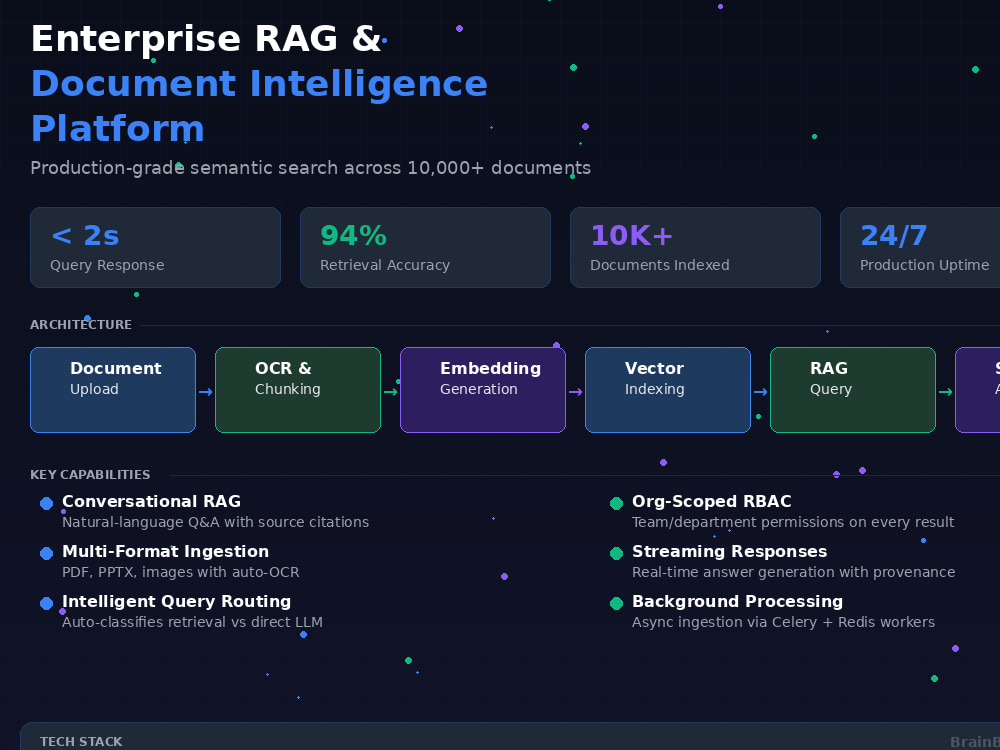Image resolution: width=1000 pixels, height=750 pixels.
Task: Click the '< 2s' Query Response card
Action: (155, 247)
